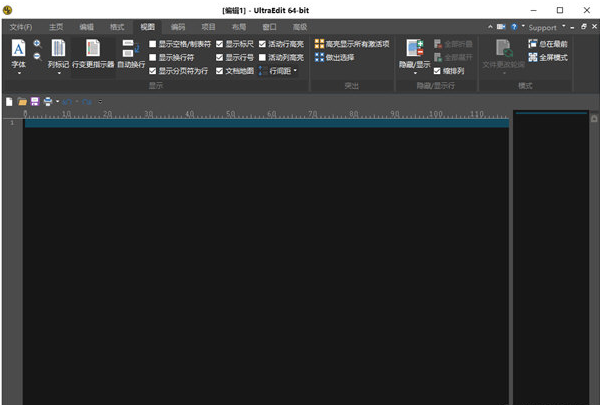
Task: Minimize the inner document window
Action: [572, 28]
